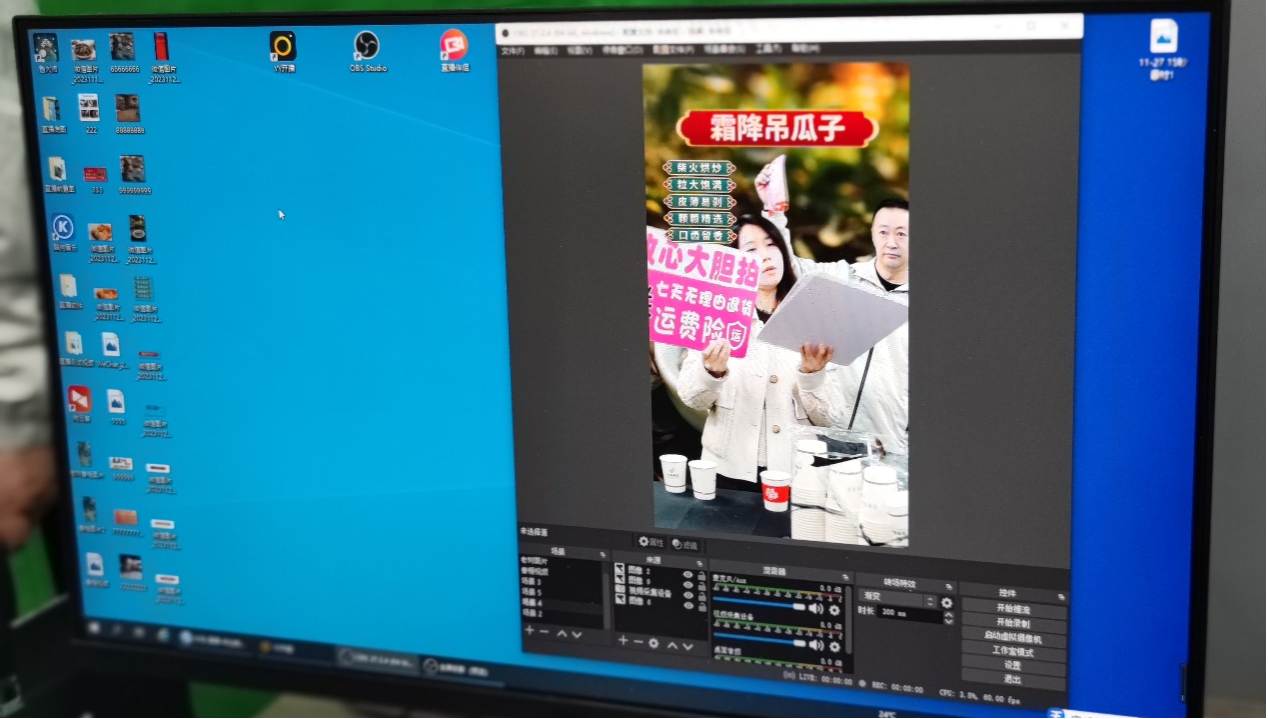Pop out the controls dock
Viewport: 1268px width, 719px height.
point(1061,596)
